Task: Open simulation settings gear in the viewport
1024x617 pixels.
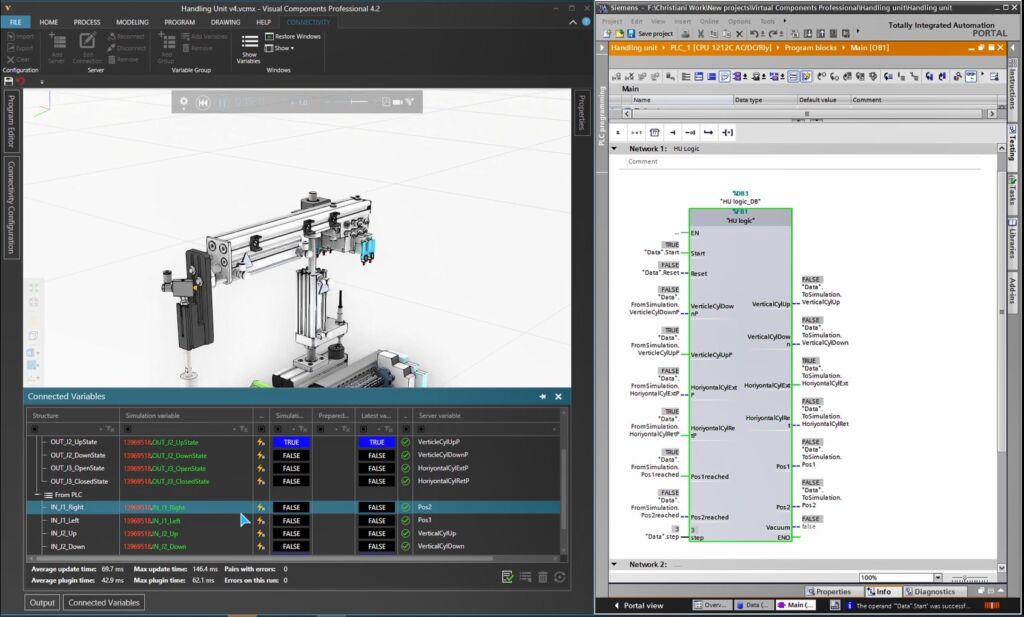Action: point(183,101)
